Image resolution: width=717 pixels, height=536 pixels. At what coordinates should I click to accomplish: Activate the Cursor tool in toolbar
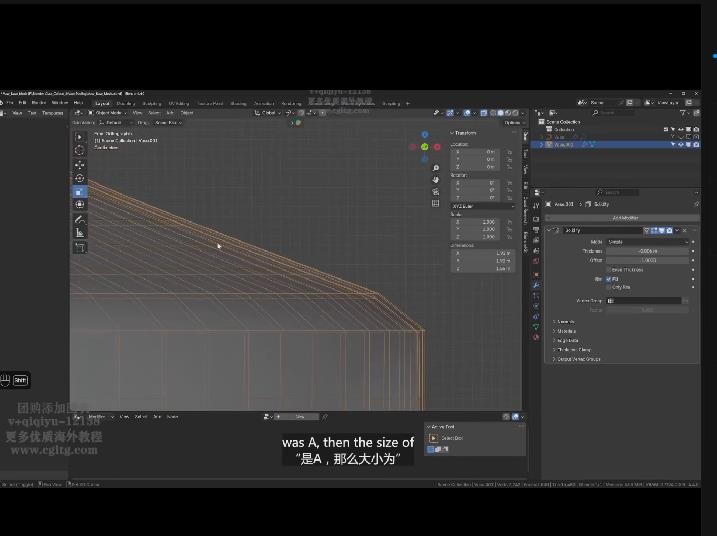pyautogui.click(x=80, y=150)
